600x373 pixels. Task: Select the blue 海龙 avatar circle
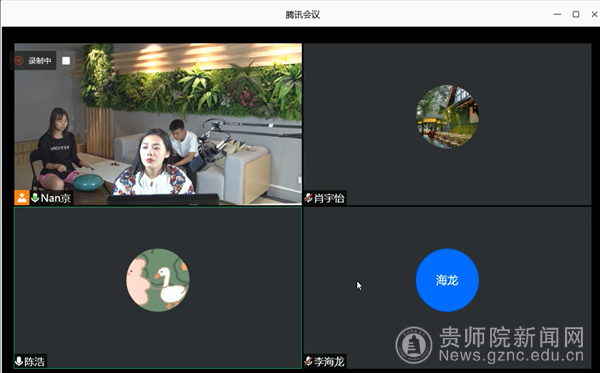tap(447, 280)
